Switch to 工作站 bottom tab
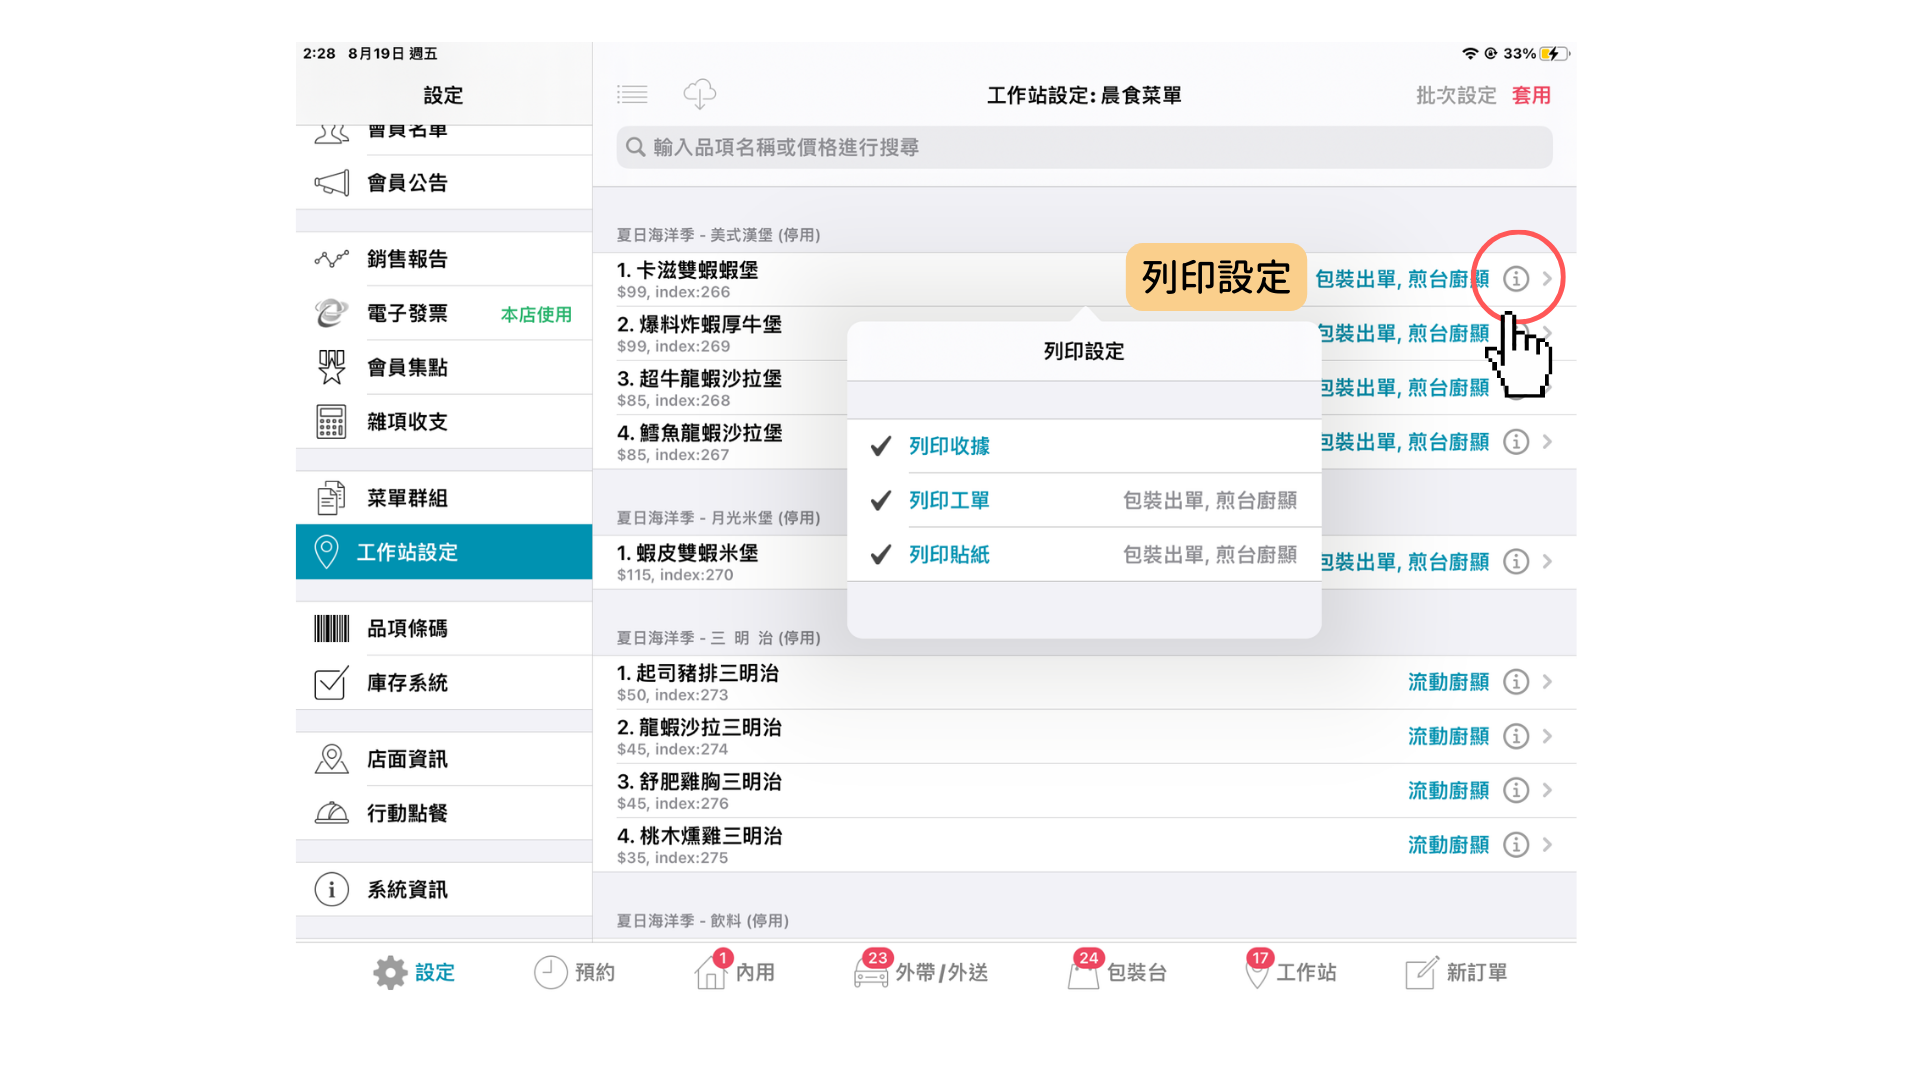Image resolution: width=1920 pixels, height=1080 pixels. pos(1290,971)
